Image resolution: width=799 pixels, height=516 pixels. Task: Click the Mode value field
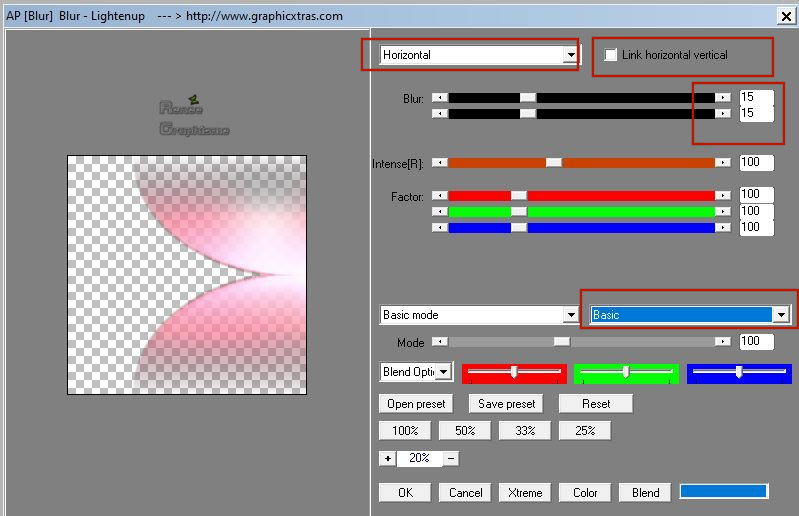click(x=756, y=341)
